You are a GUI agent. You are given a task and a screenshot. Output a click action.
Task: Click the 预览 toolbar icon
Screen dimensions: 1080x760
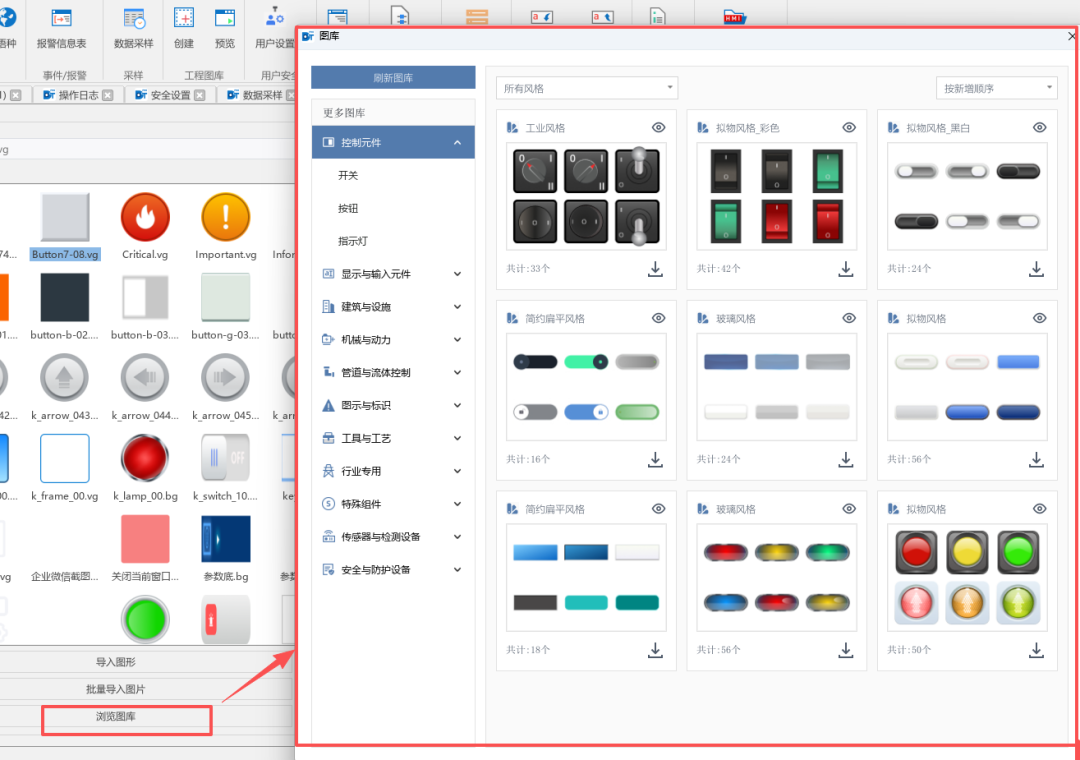point(225,20)
